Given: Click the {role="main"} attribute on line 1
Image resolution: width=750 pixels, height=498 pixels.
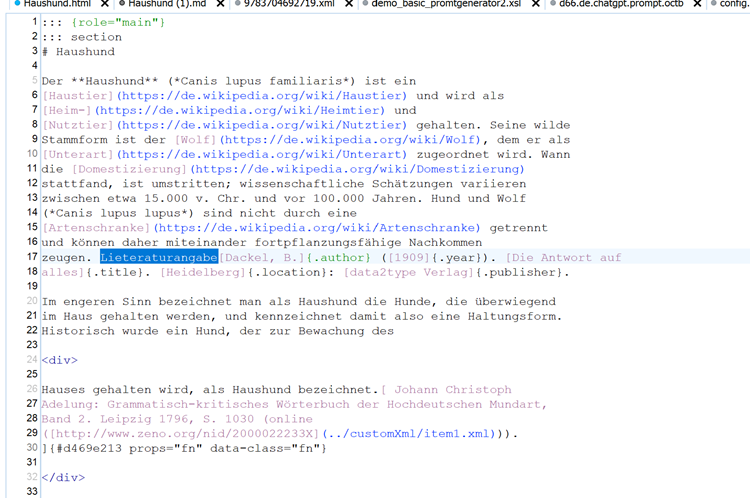Looking at the screenshot, I should (118, 22).
